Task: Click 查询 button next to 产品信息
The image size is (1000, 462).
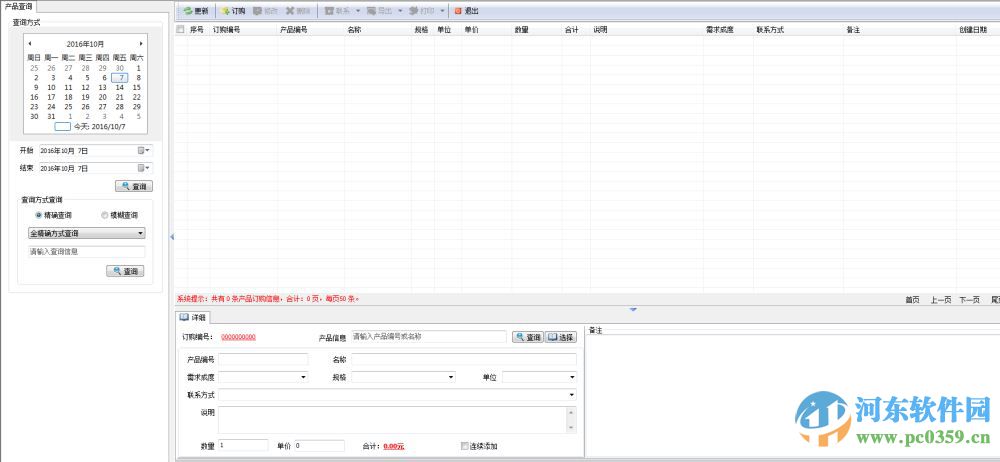Action: pyautogui.click(x=528, y=337)
